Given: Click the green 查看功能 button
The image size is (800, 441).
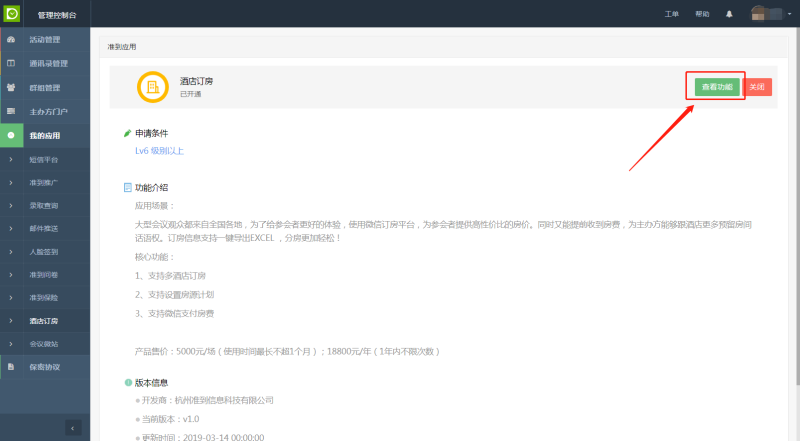Looking at the screenshot, I should (716, 87).
